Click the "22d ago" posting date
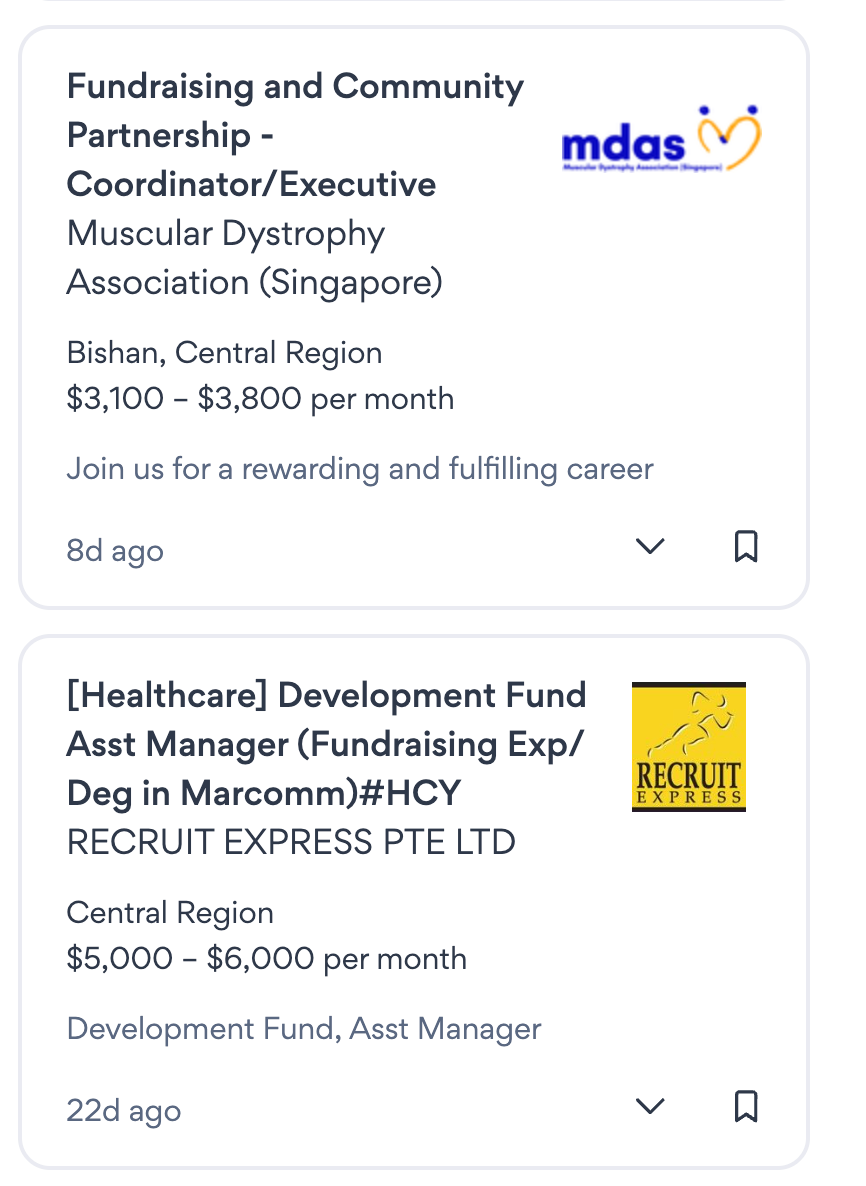This screenshot has width=866, height=1186. pos(124,1111)
